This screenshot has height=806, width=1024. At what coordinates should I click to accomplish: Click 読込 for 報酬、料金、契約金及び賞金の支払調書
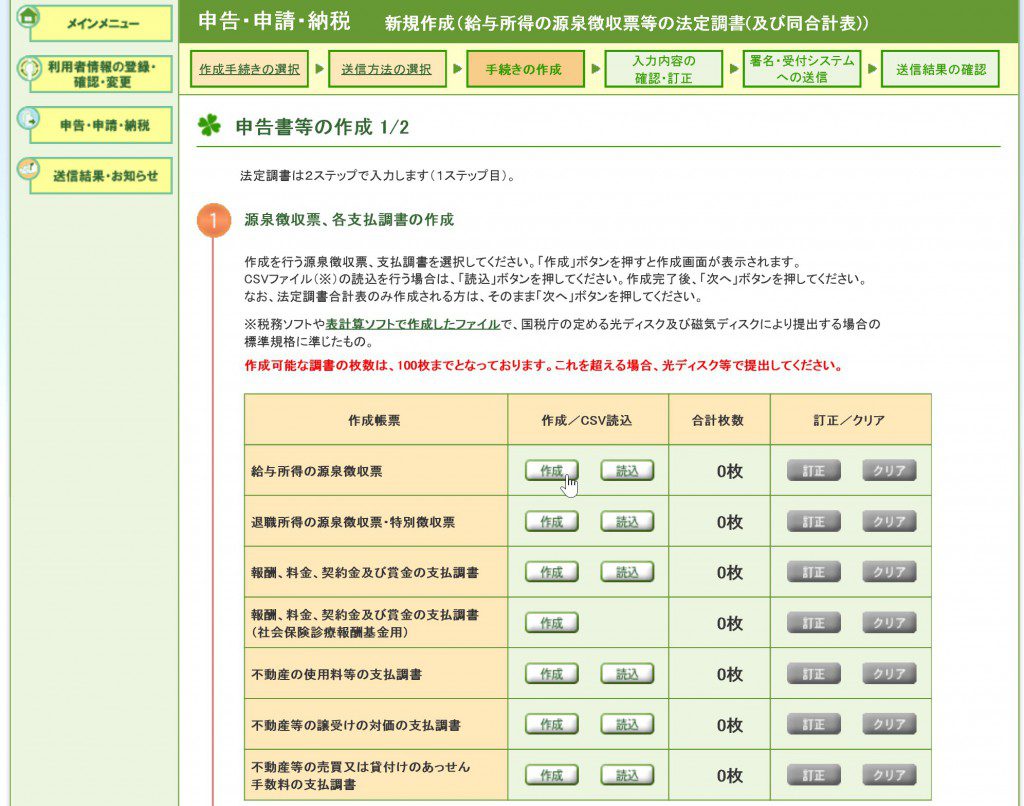coord(627,572)
